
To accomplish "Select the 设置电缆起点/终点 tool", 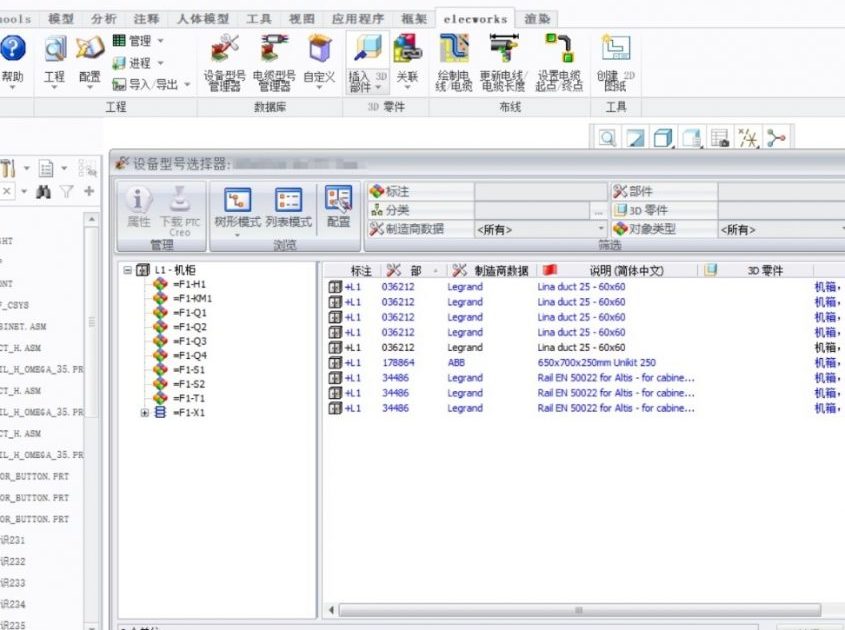I will click(x=559, y=62).
